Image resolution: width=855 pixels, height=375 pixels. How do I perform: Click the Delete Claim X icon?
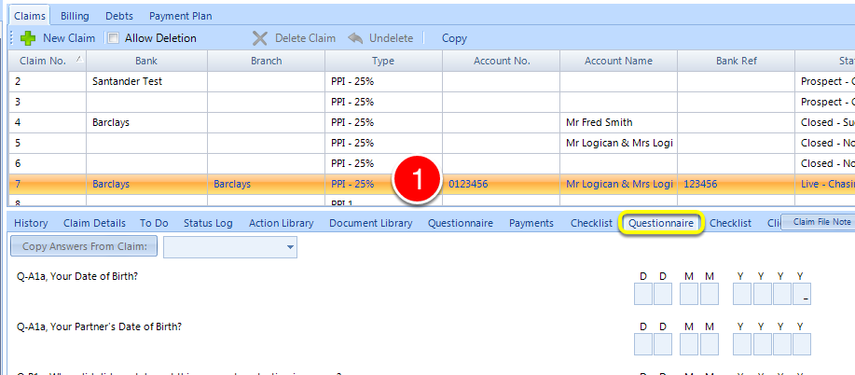[260, 38]
